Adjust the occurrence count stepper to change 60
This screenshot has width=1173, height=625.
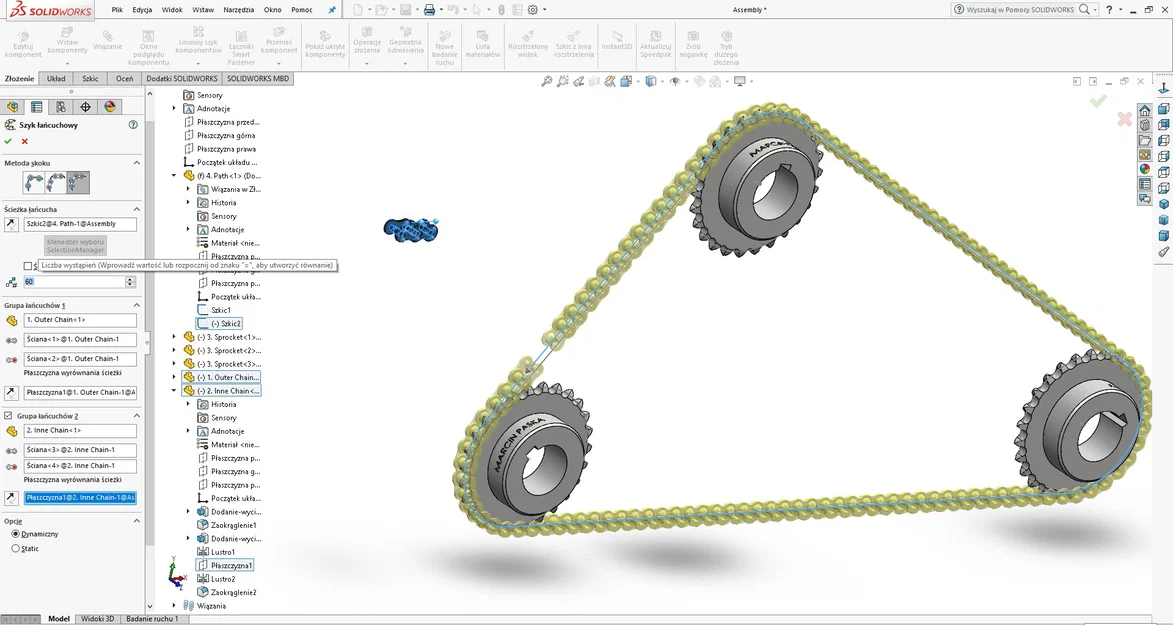130,281
